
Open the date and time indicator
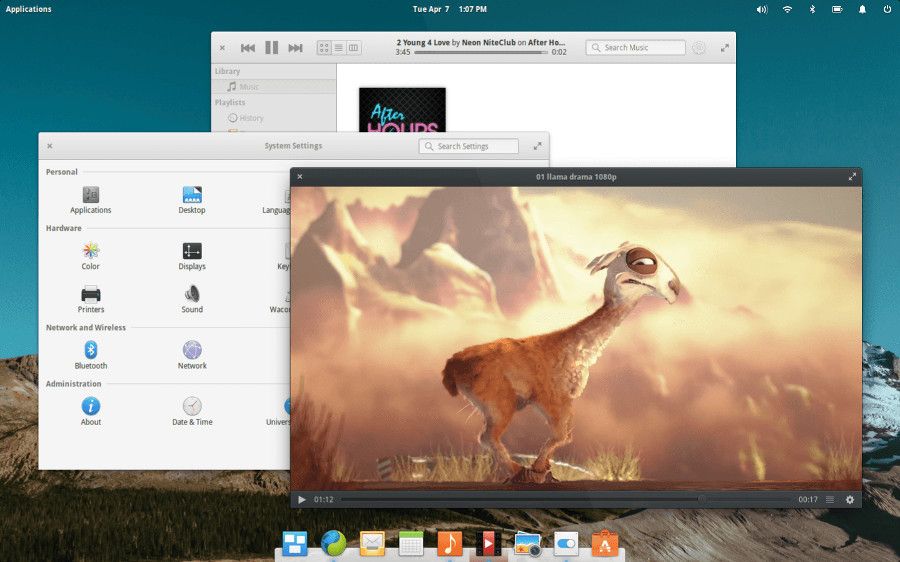(x=449, y=9)
